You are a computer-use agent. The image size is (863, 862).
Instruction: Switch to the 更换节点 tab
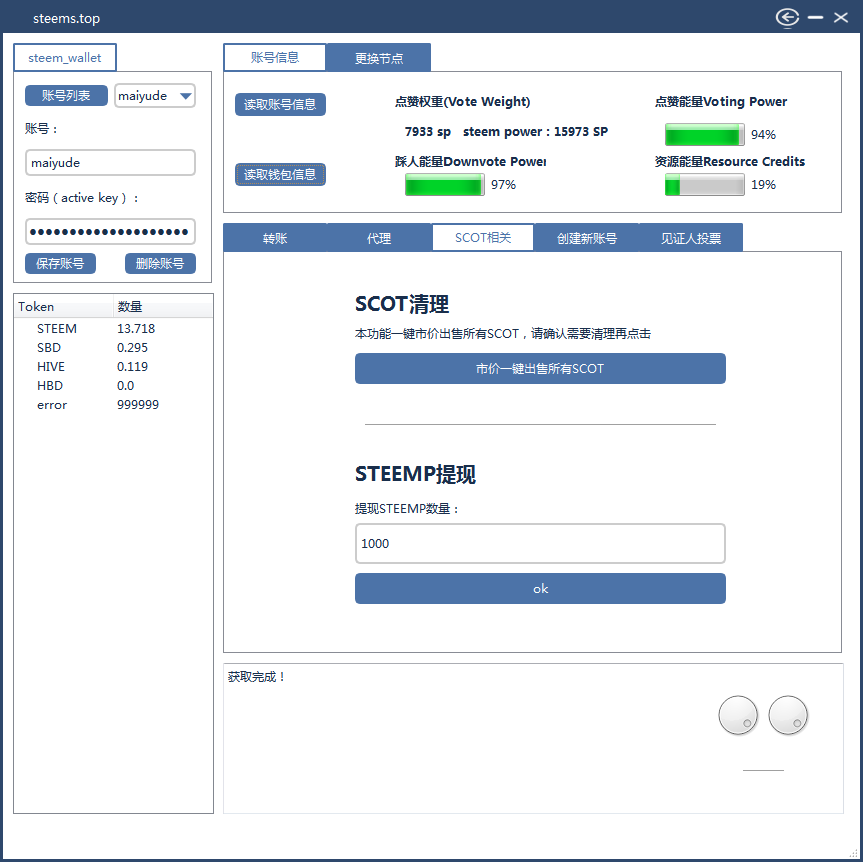click(379, 57)
